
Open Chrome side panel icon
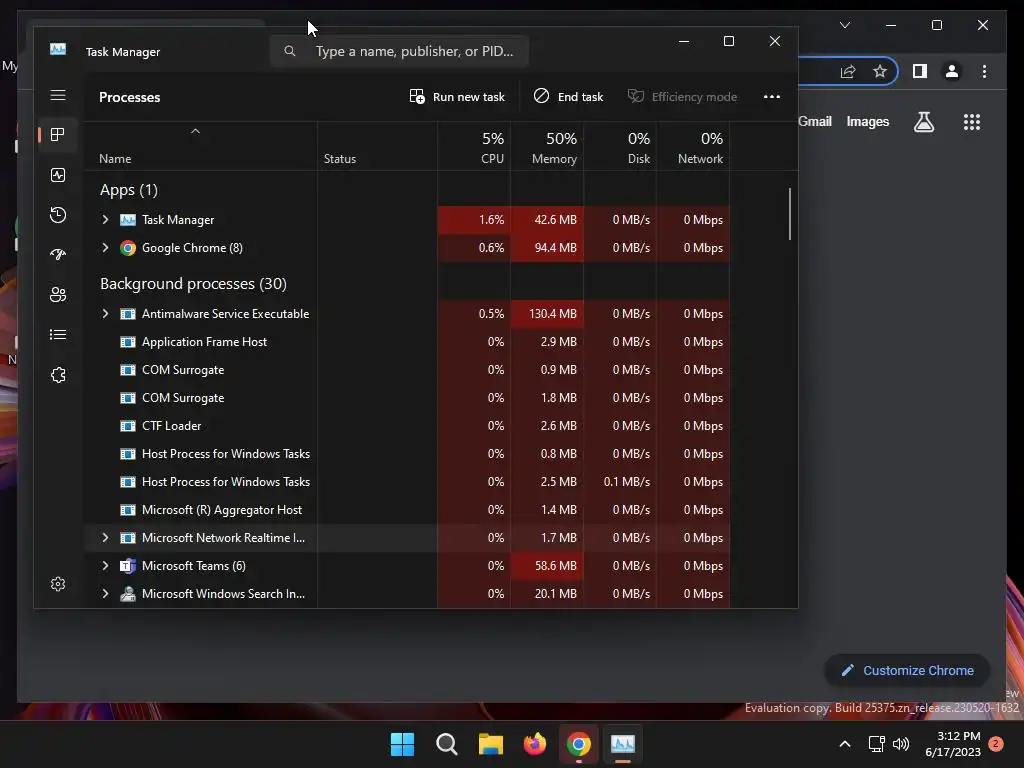tap(920, 71)
